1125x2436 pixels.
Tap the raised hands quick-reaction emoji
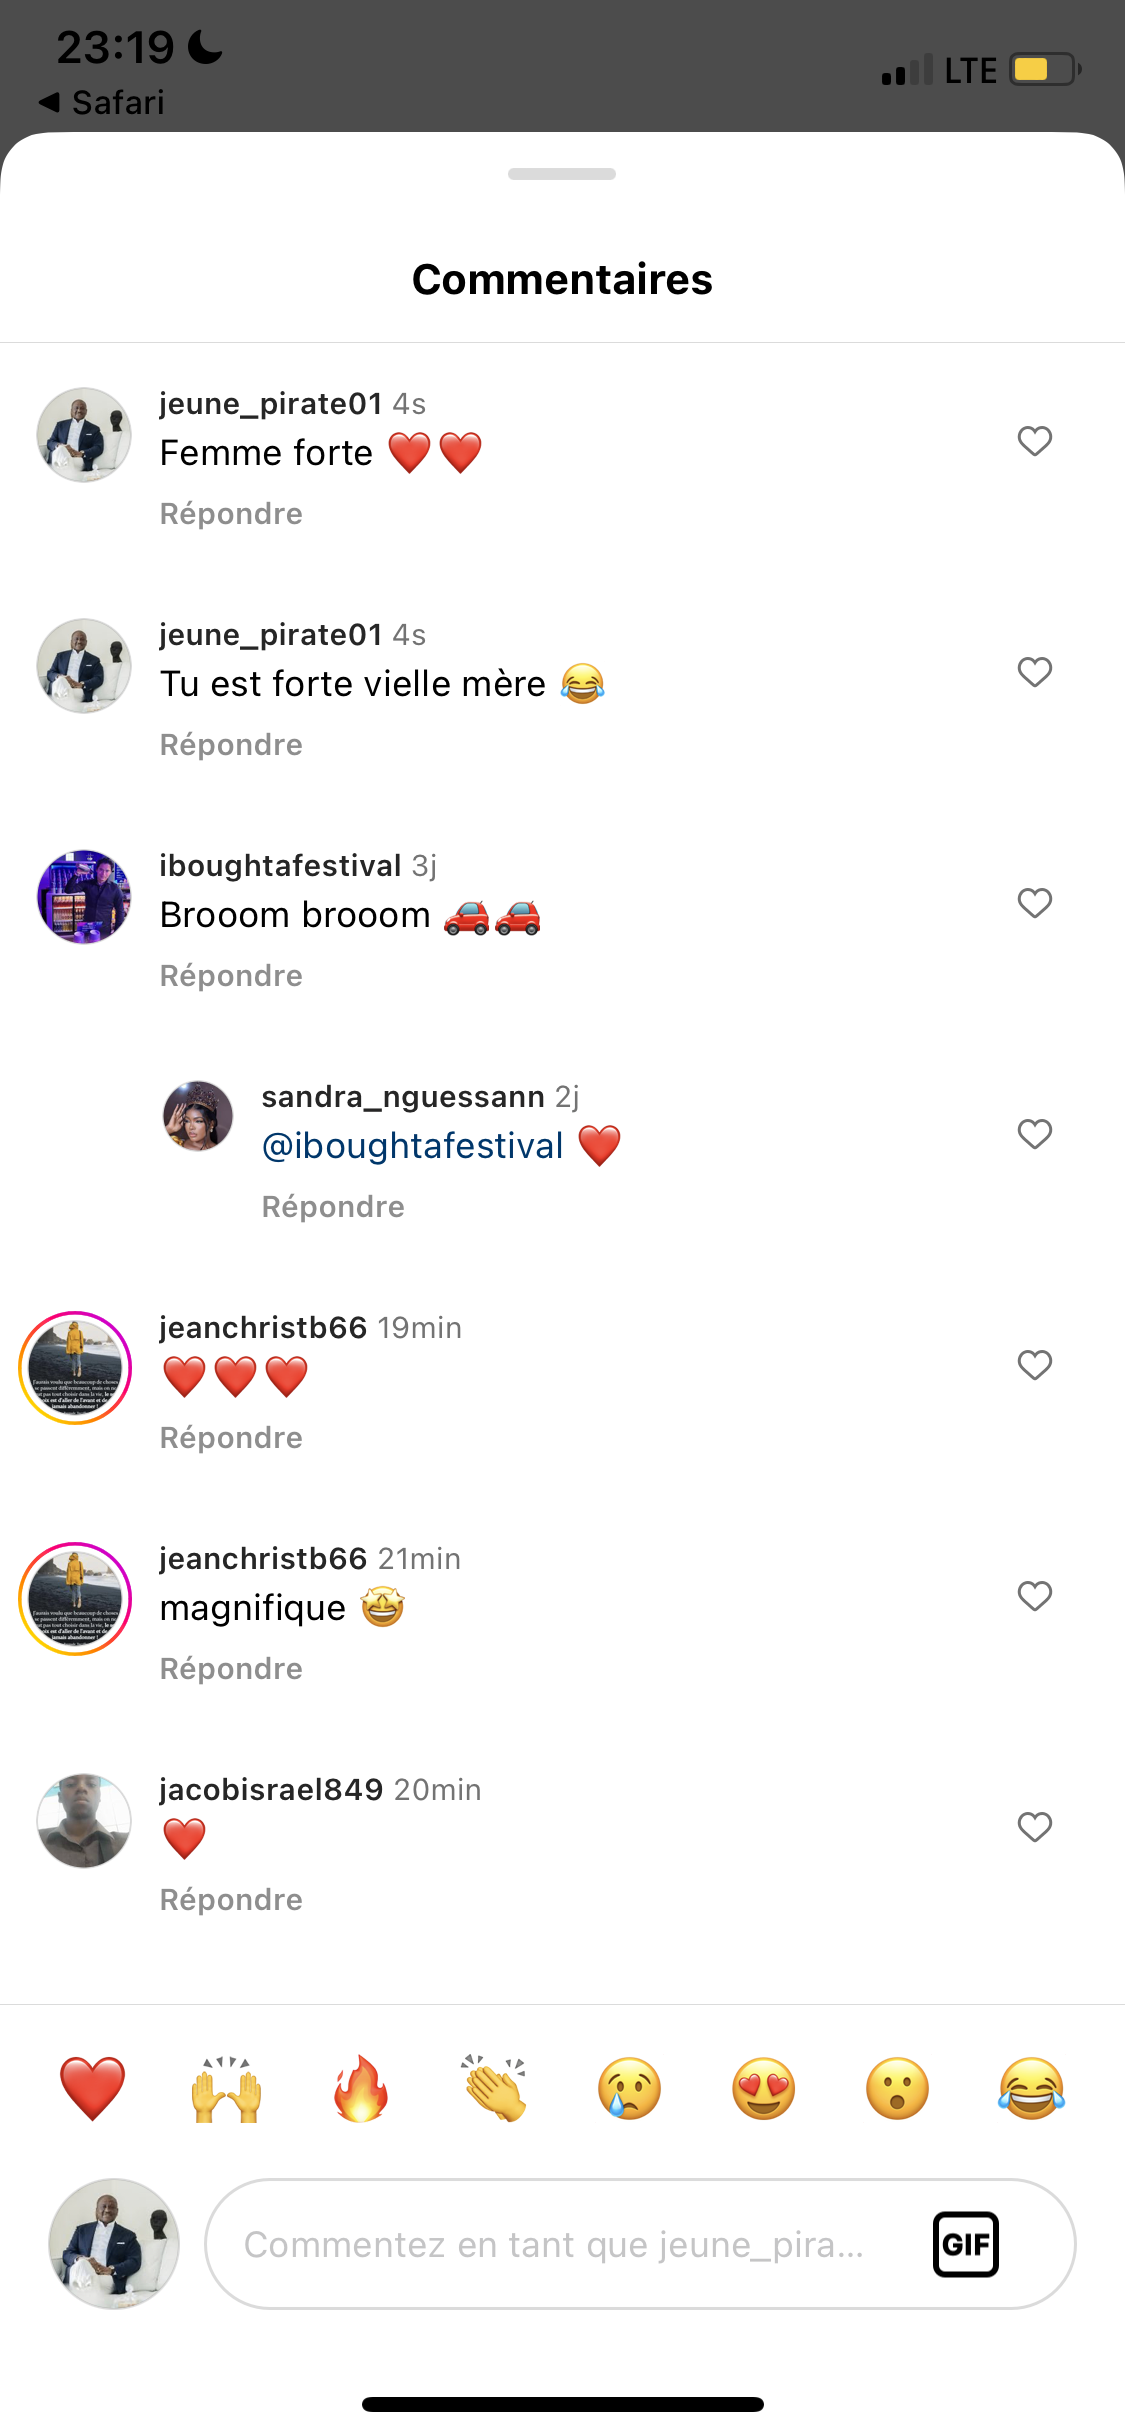tap(227, 2088)
